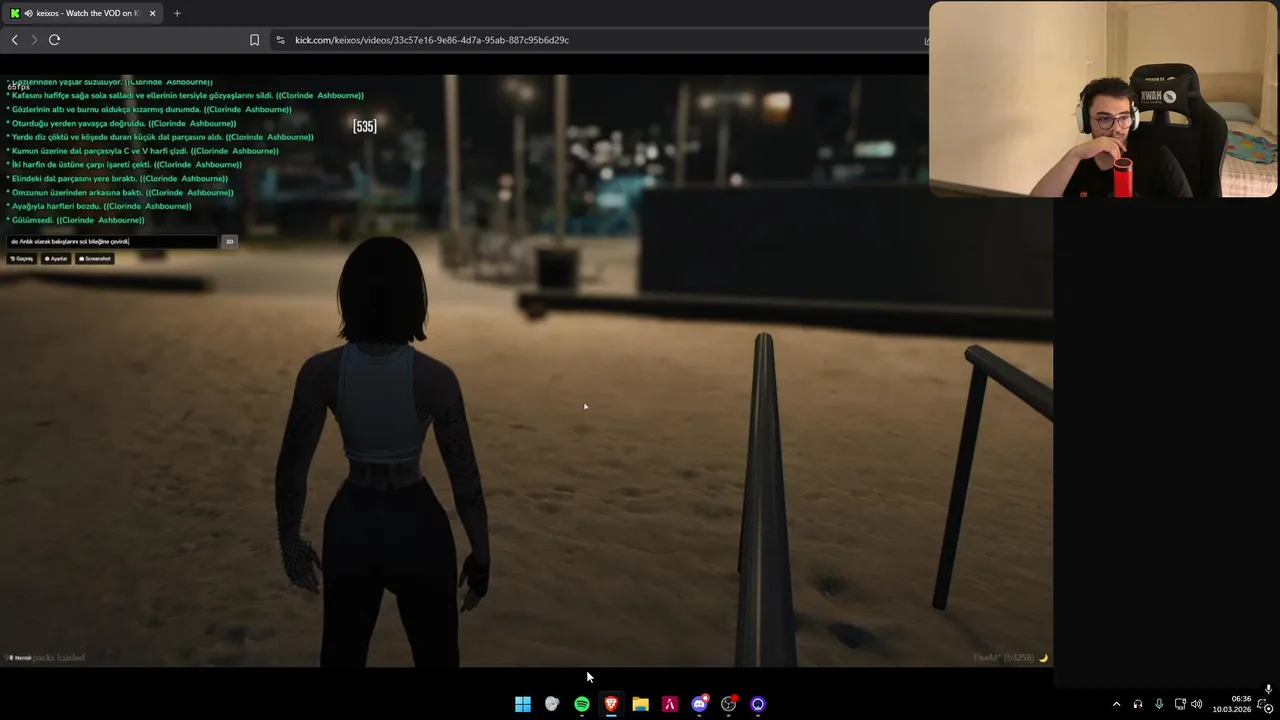Open the Ayarlar settings button

click(56, 258)
